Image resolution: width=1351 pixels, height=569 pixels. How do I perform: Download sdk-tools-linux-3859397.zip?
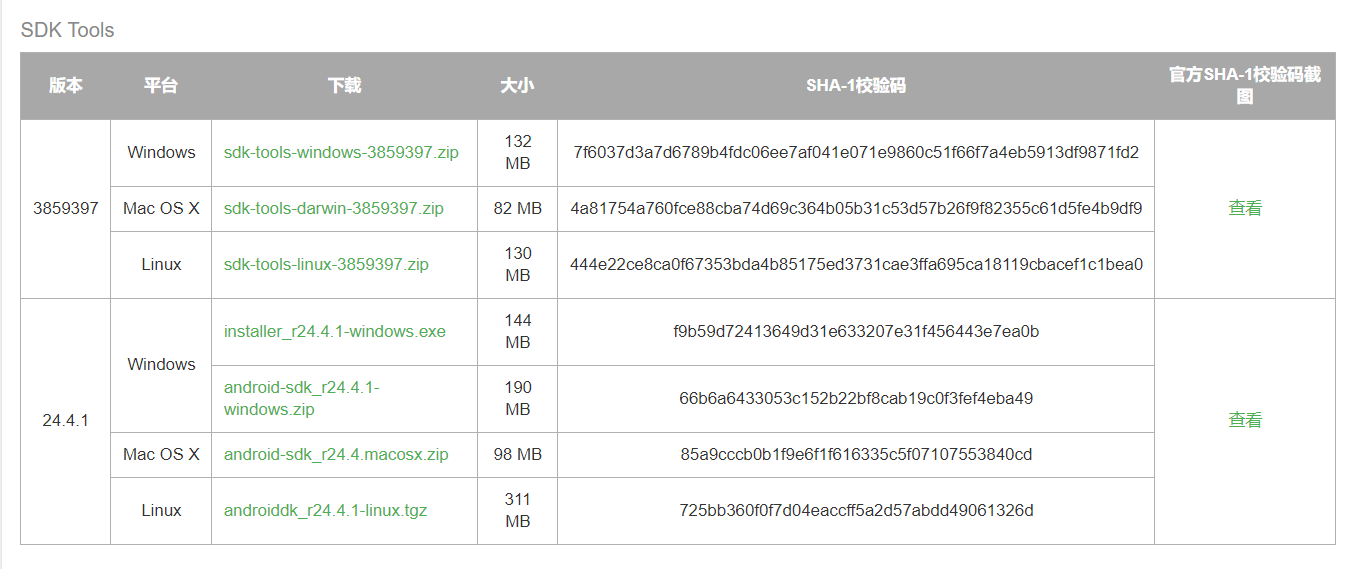326,265
